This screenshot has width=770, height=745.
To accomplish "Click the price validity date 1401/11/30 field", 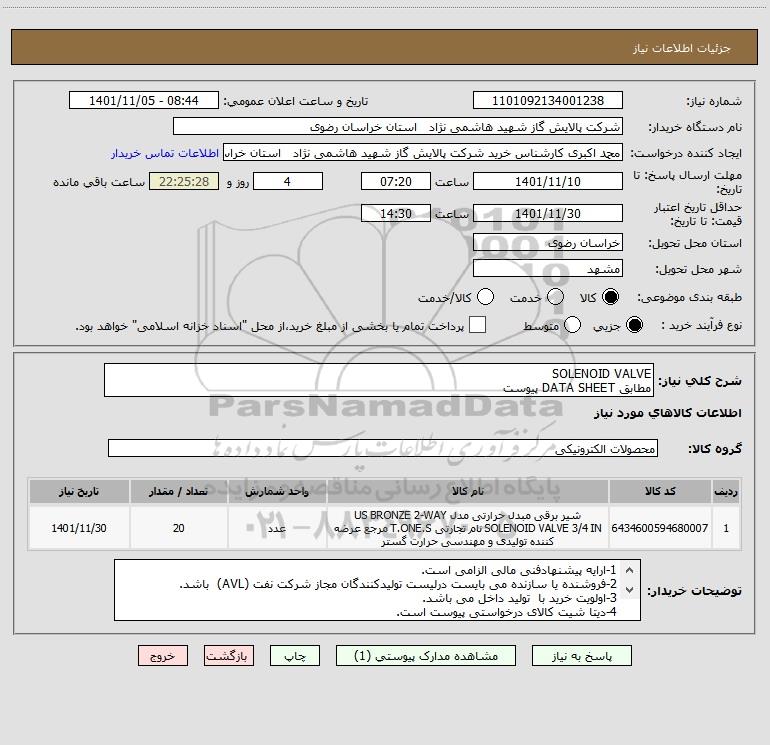I will pyautogui.click(x=548, y=213).
